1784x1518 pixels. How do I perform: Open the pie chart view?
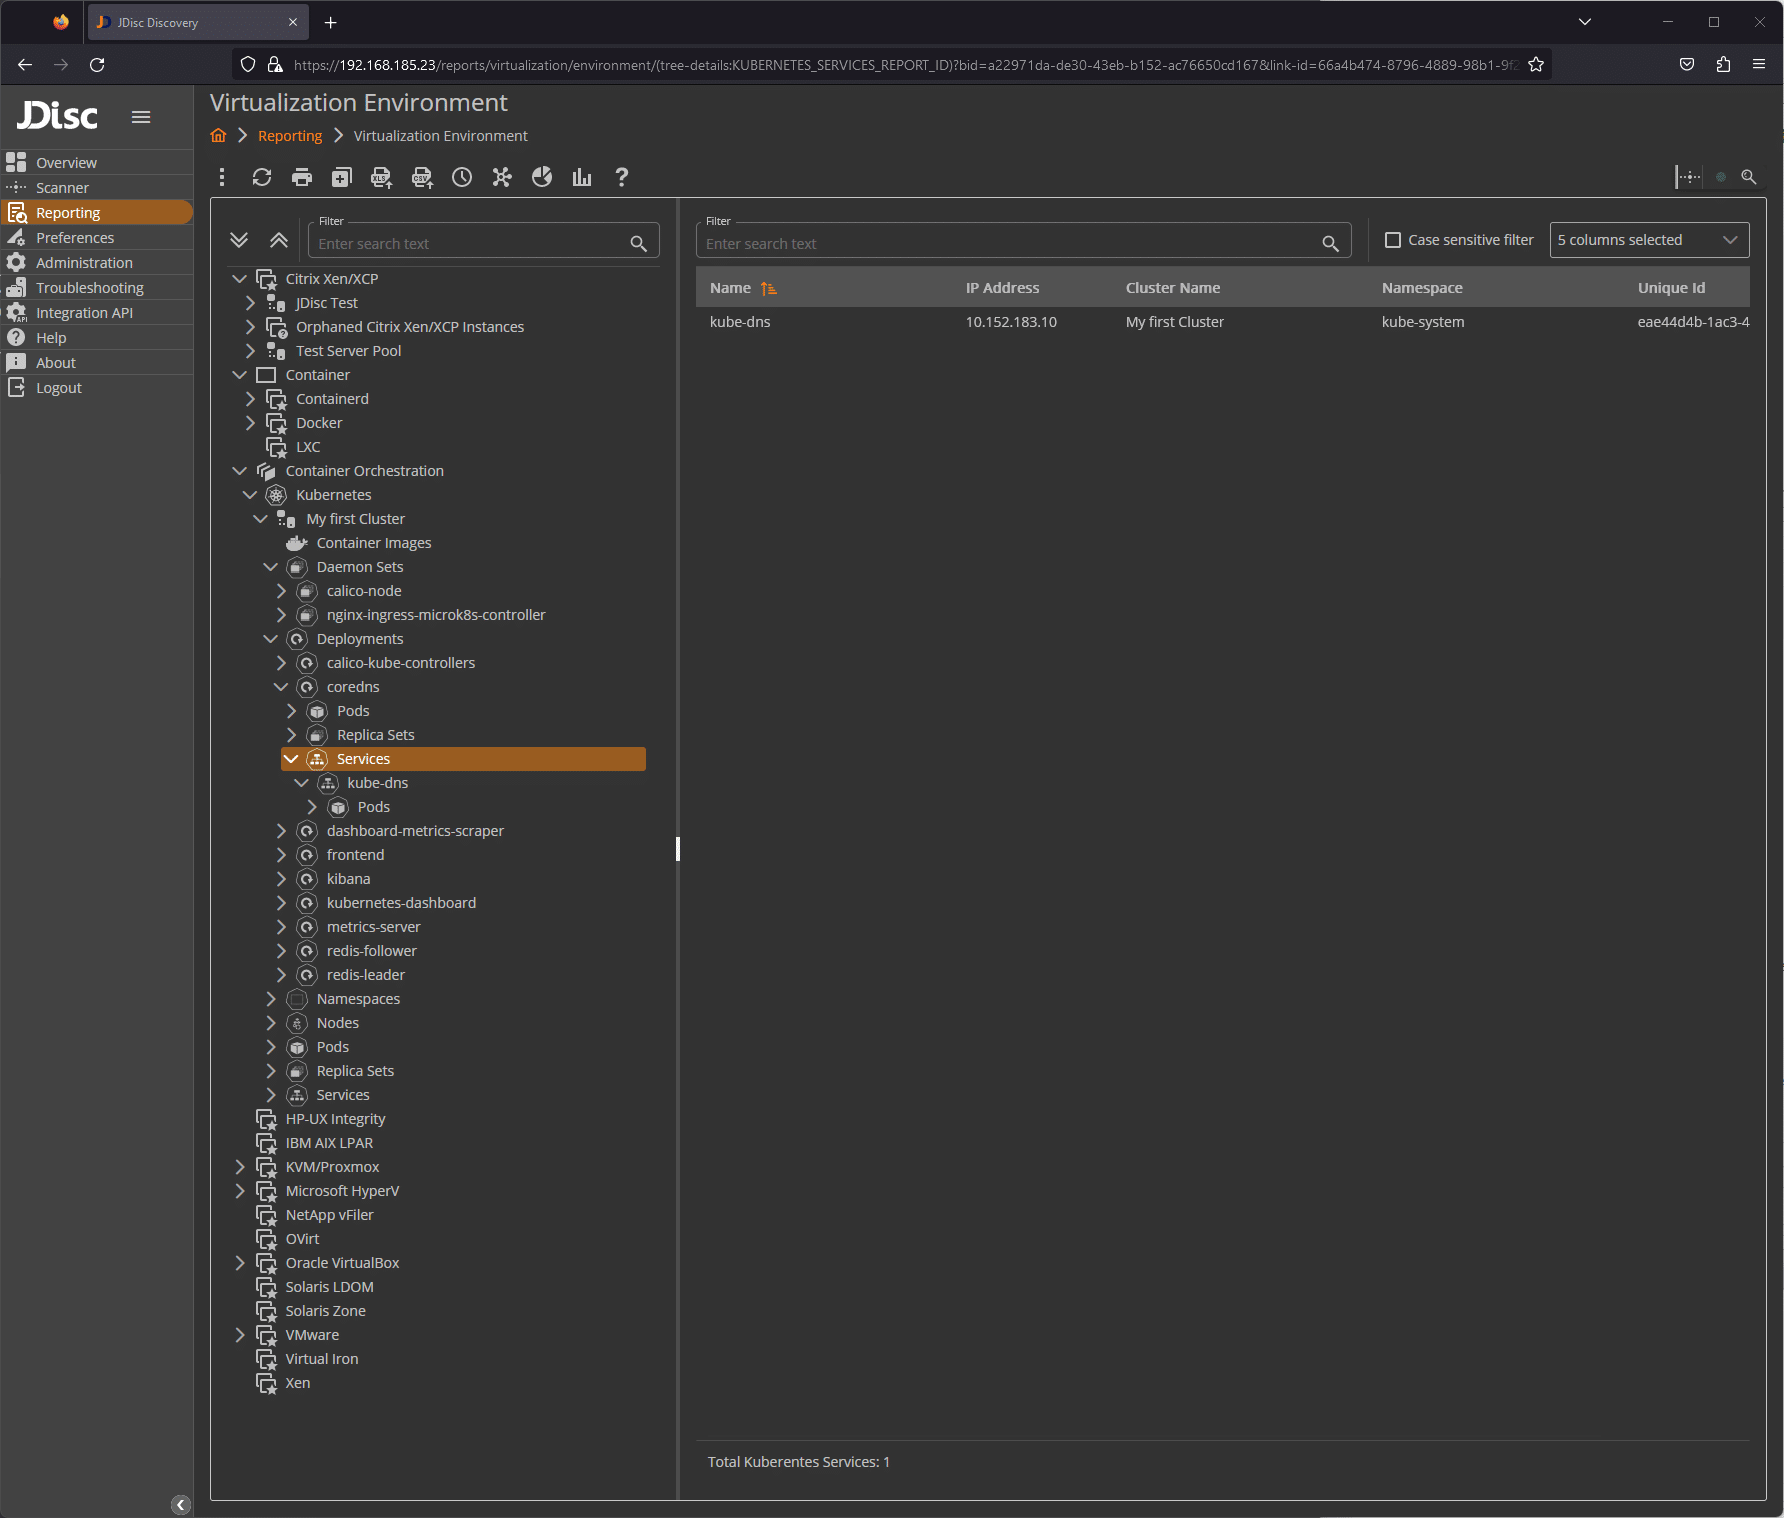pyautogui.click(x=541, y=177)
